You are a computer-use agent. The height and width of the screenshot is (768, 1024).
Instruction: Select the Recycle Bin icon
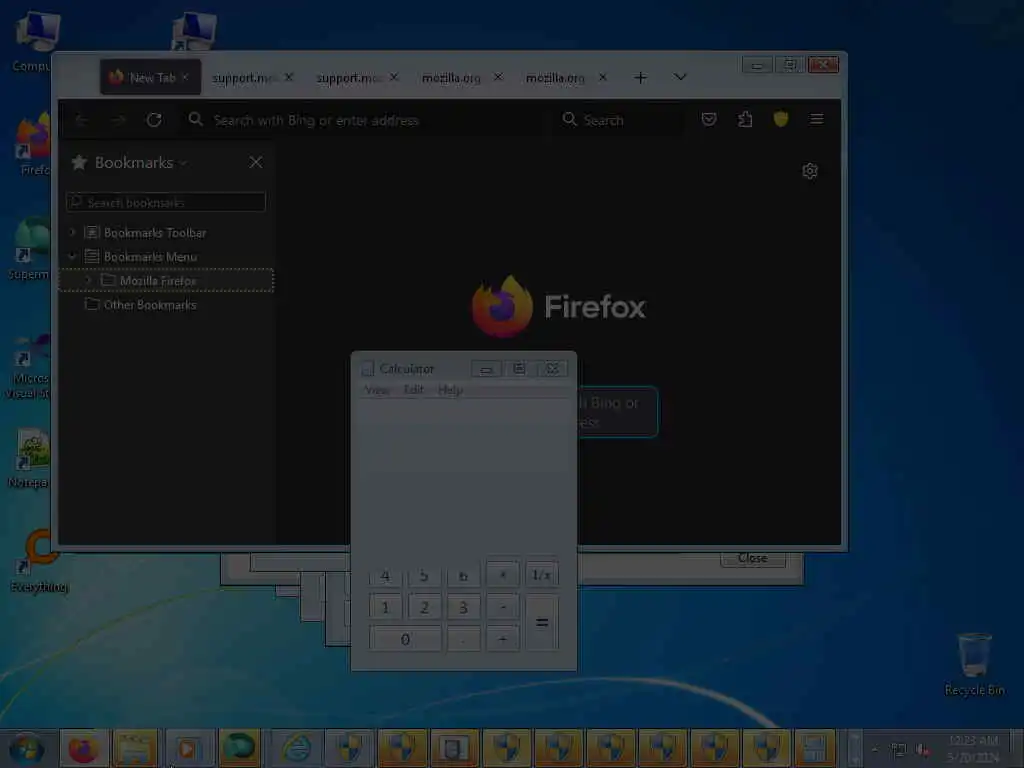pyautogui.click(x=974, y=665)
